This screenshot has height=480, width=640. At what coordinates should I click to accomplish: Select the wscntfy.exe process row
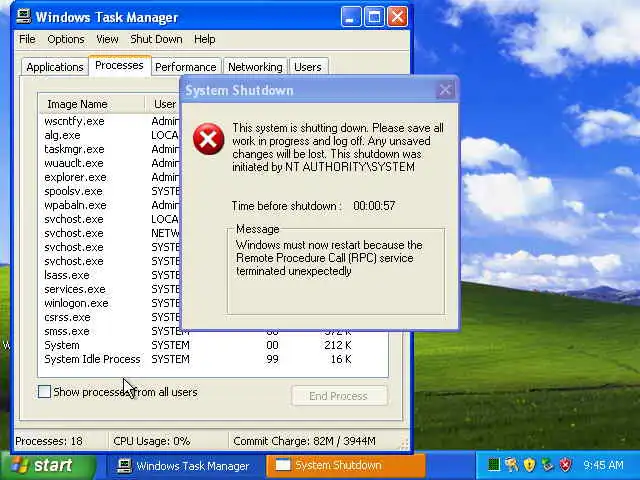pos(111,121)
